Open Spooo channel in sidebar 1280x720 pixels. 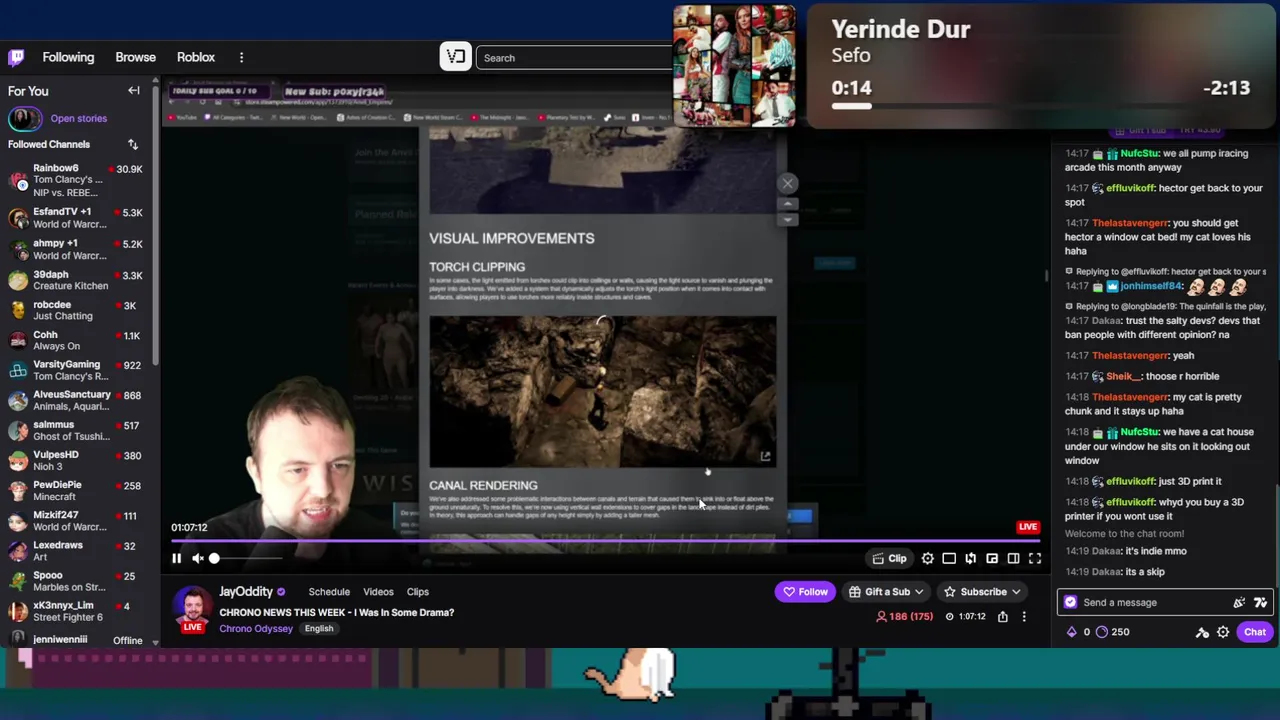[77, 581]
